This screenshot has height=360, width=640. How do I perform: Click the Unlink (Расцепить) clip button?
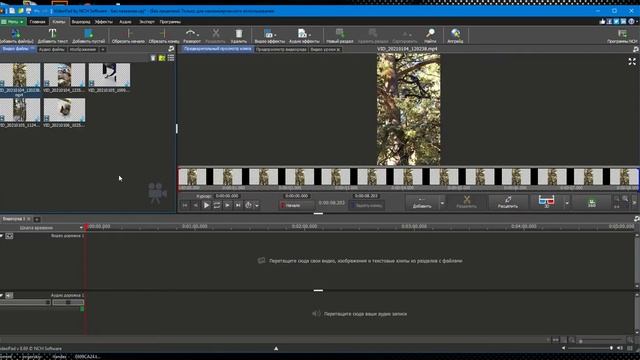(507, 202)
